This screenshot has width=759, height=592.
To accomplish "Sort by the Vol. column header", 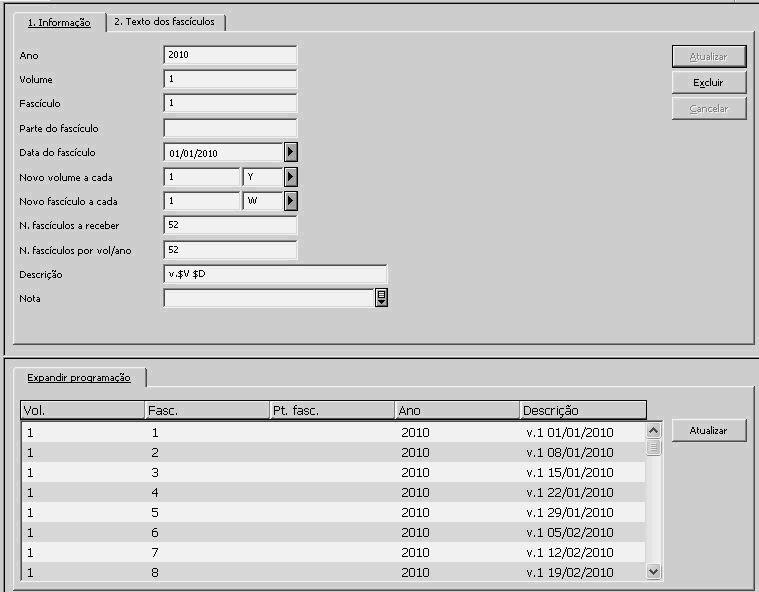I will [82, 410].
